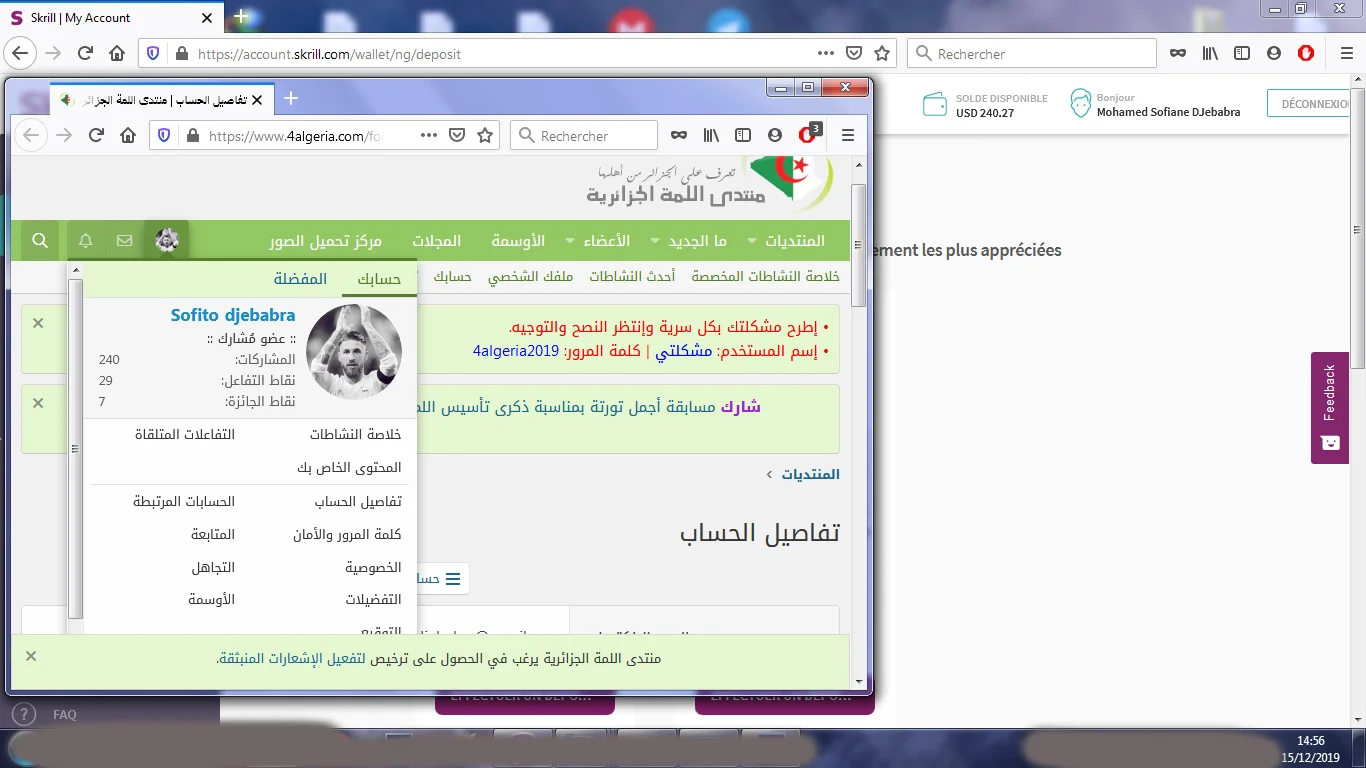Click the Sofito djebabra username link
The height and width of the screenshot is (768, 1366).
click(x=233, y=315)
